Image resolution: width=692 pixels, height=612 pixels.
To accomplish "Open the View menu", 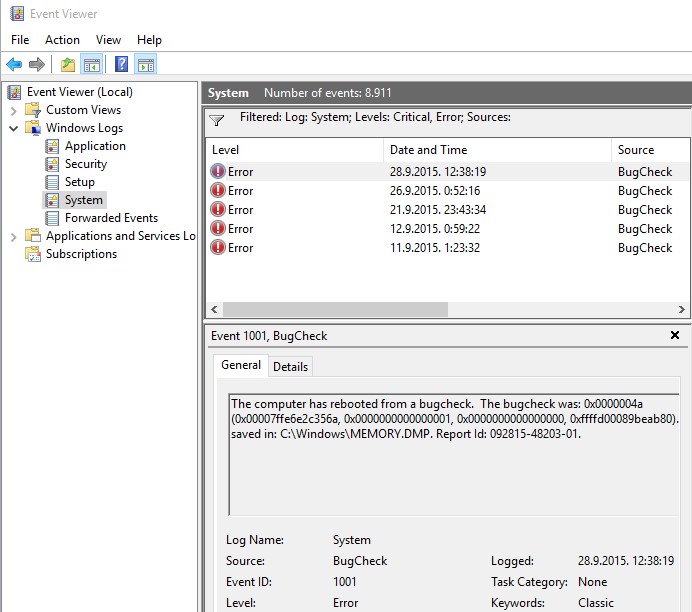I will (108, 40).
